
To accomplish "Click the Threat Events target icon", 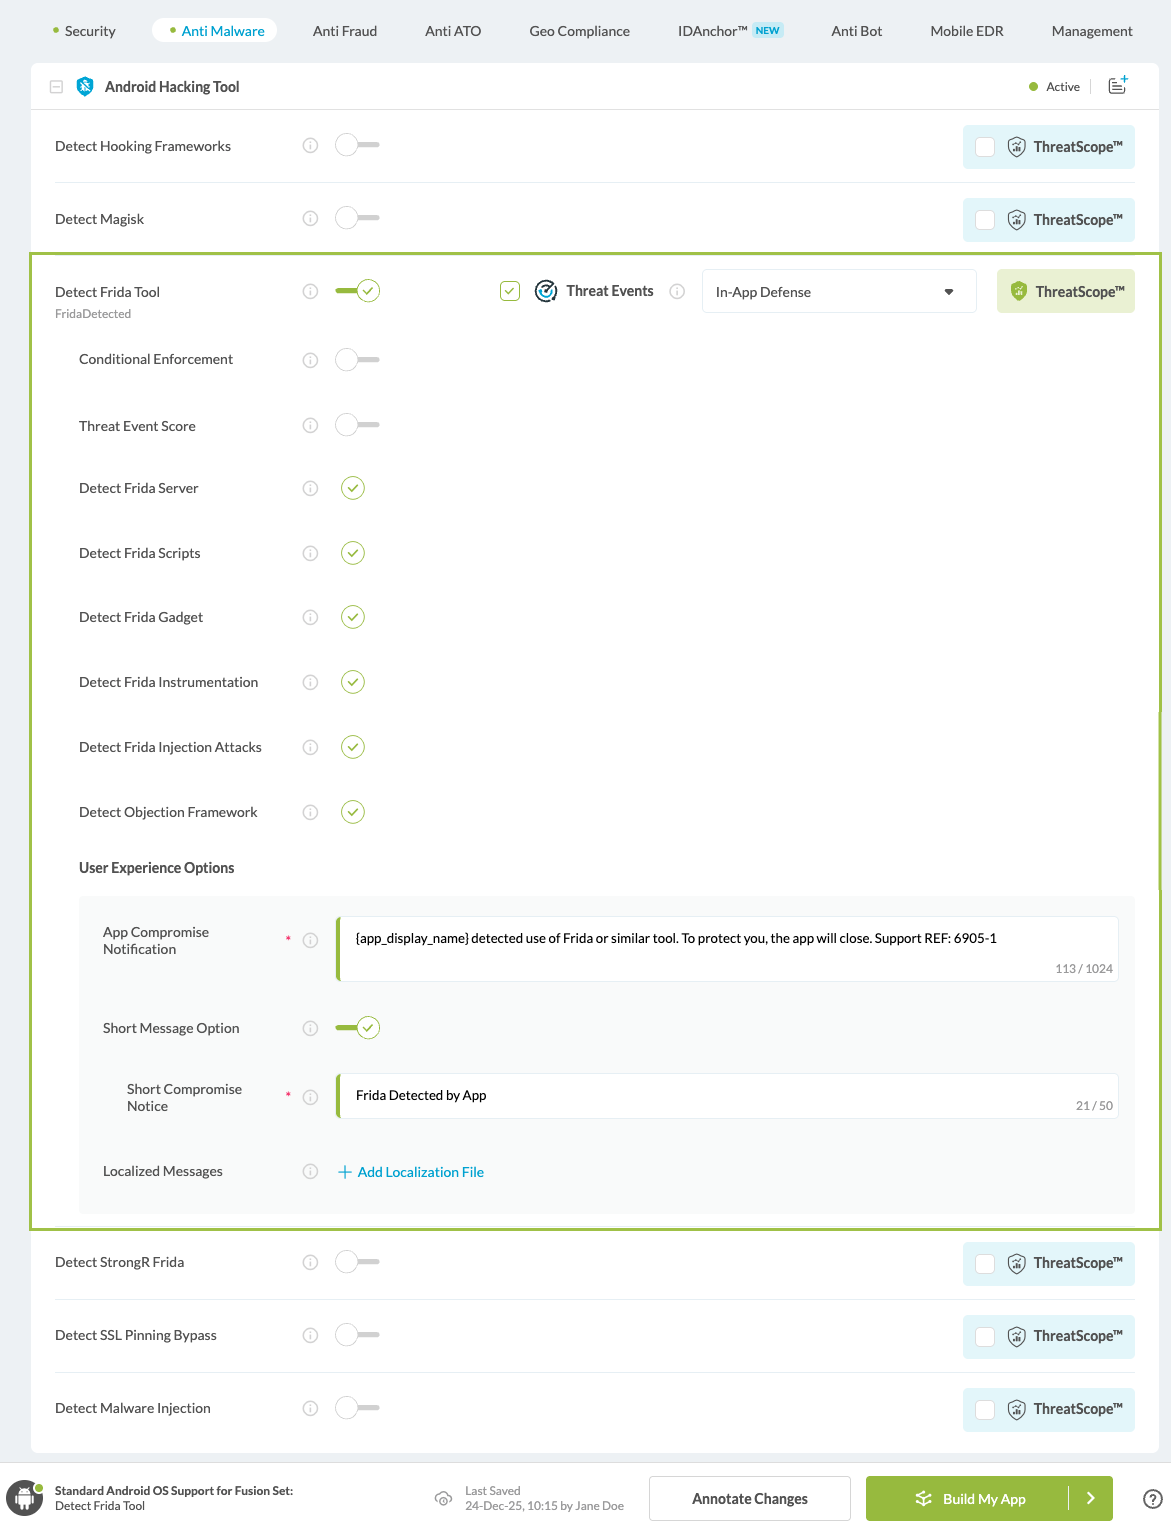I will 546,291.
